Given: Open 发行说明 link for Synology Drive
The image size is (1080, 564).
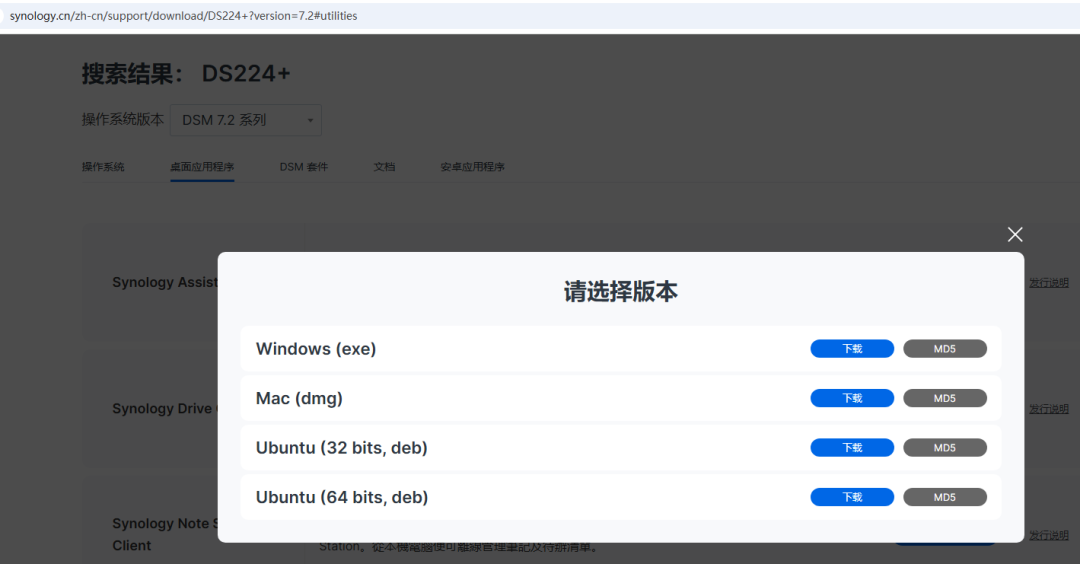Looking at the screenshot, I should coord(1049,409).
